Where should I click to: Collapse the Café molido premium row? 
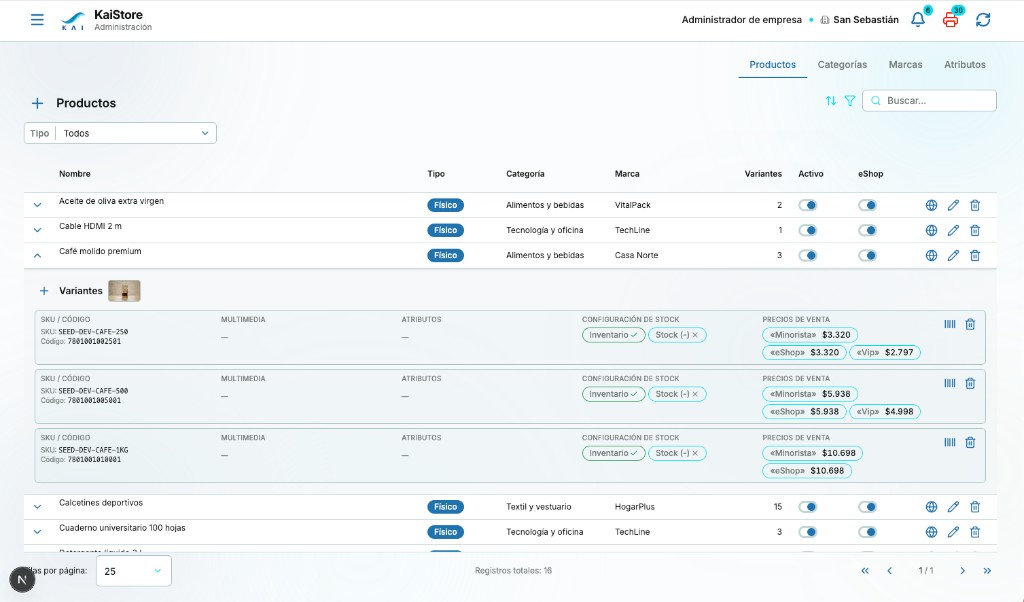tap(37, 255)
